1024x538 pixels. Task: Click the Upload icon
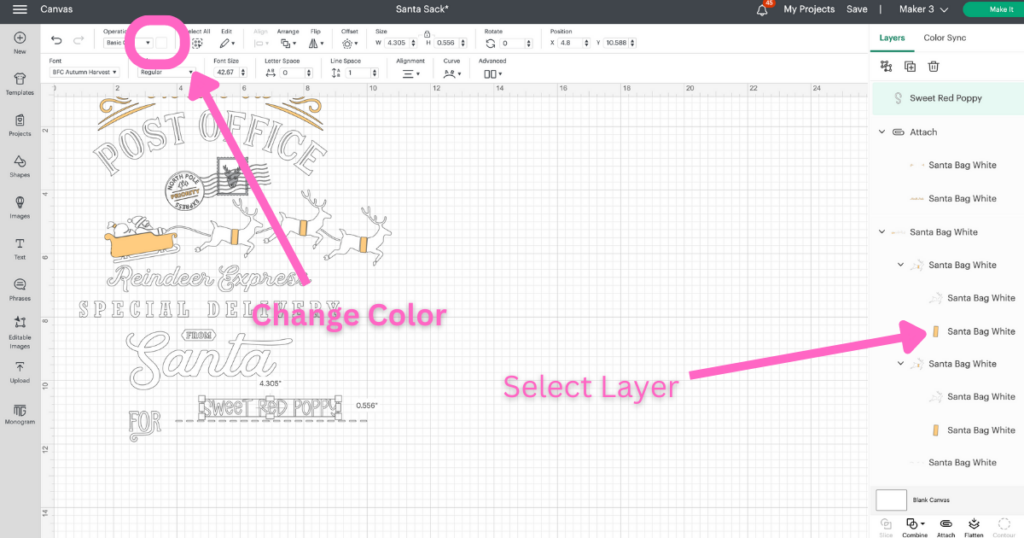[20, 367]
